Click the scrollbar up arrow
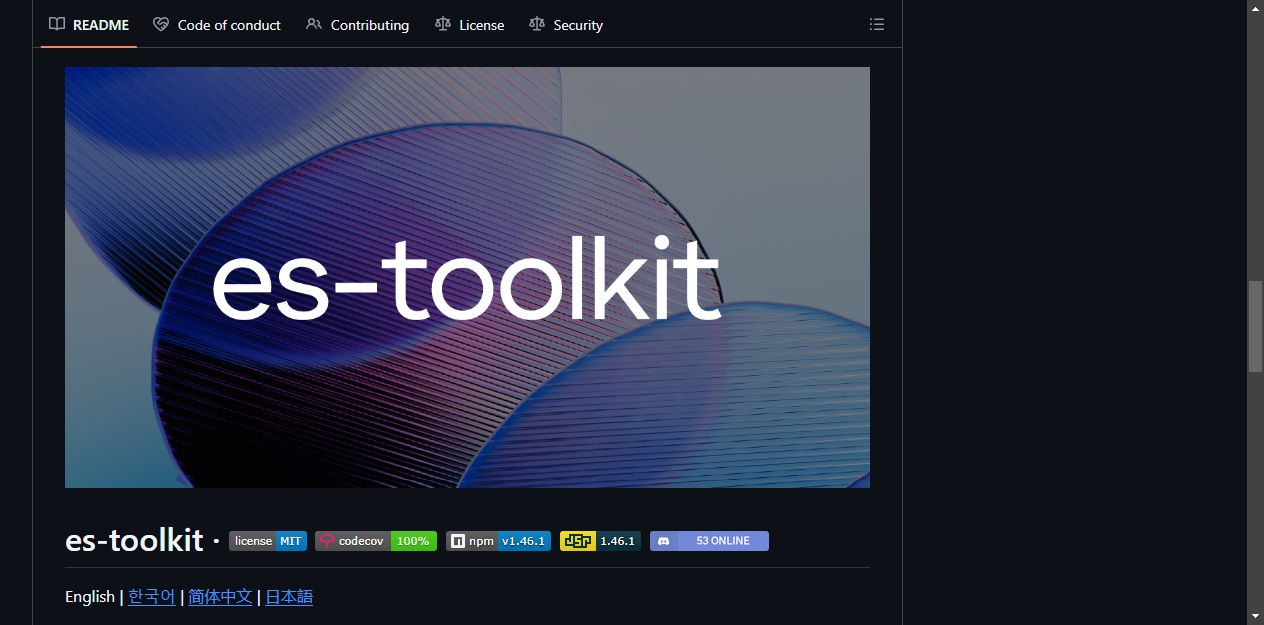This screenshot has height=625, width=1264. 1255,8
